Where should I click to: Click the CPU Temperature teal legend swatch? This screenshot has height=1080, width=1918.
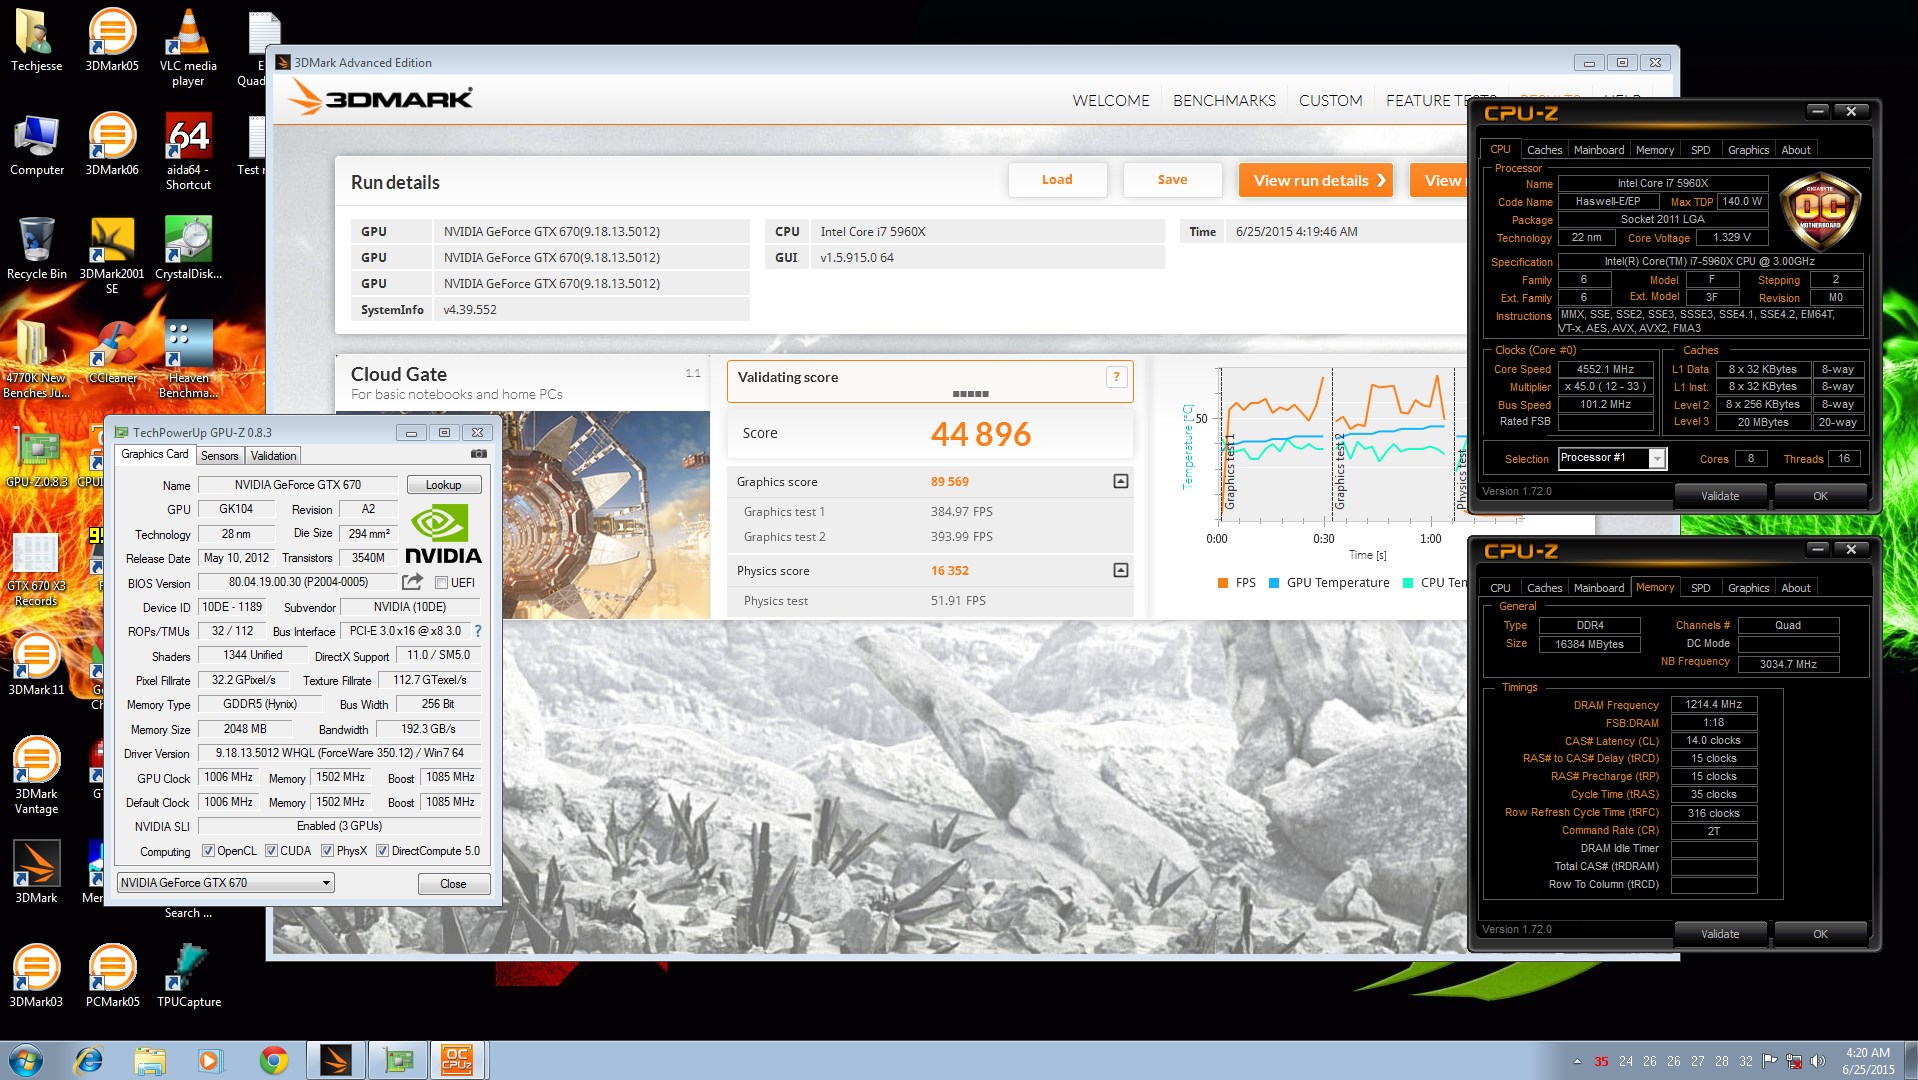click(x=1408, y=583)
